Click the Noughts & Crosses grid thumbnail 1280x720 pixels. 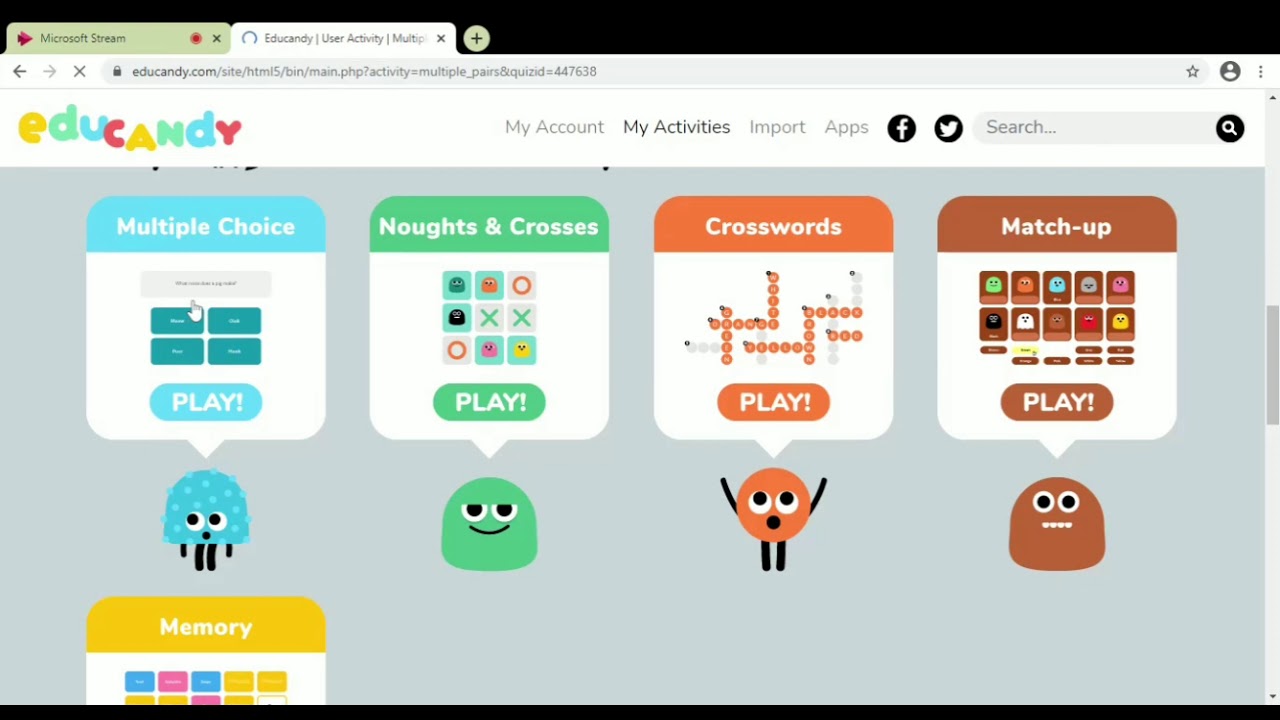point(489,318)
